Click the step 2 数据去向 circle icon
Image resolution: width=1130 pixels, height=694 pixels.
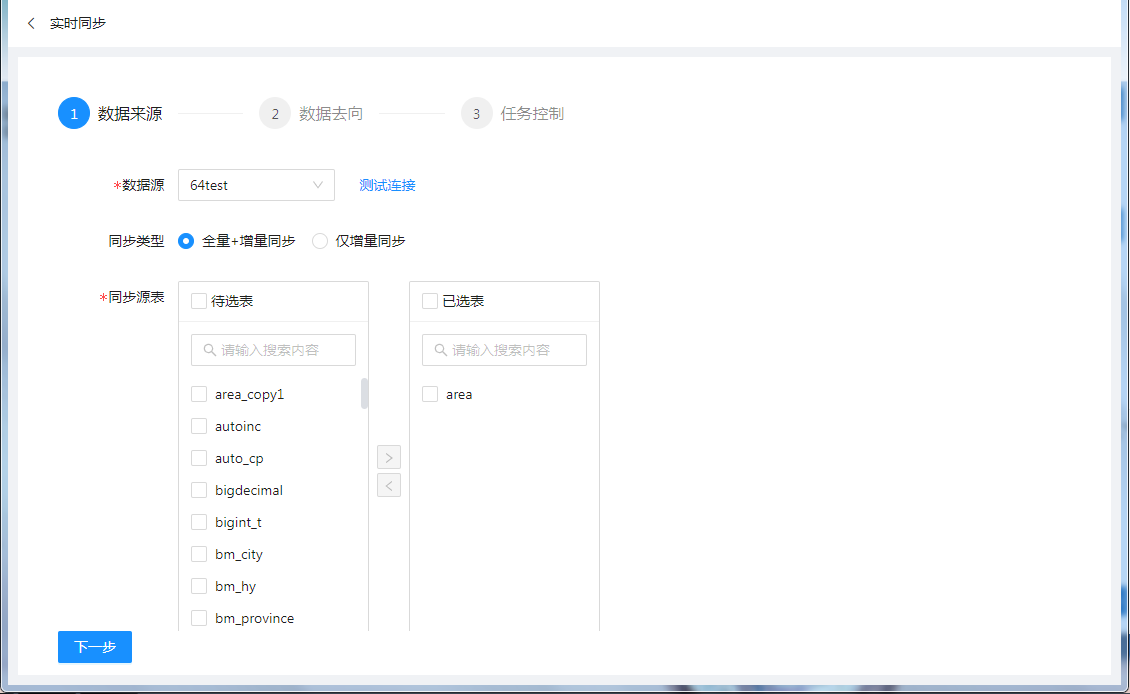click(275, 114)
